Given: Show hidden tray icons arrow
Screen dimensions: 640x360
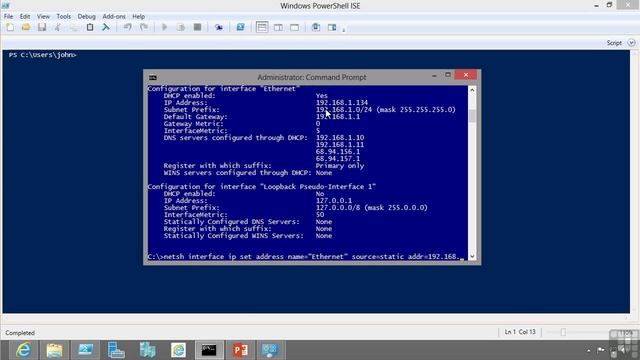Looking at the screenshot, I should click(588, 350).
